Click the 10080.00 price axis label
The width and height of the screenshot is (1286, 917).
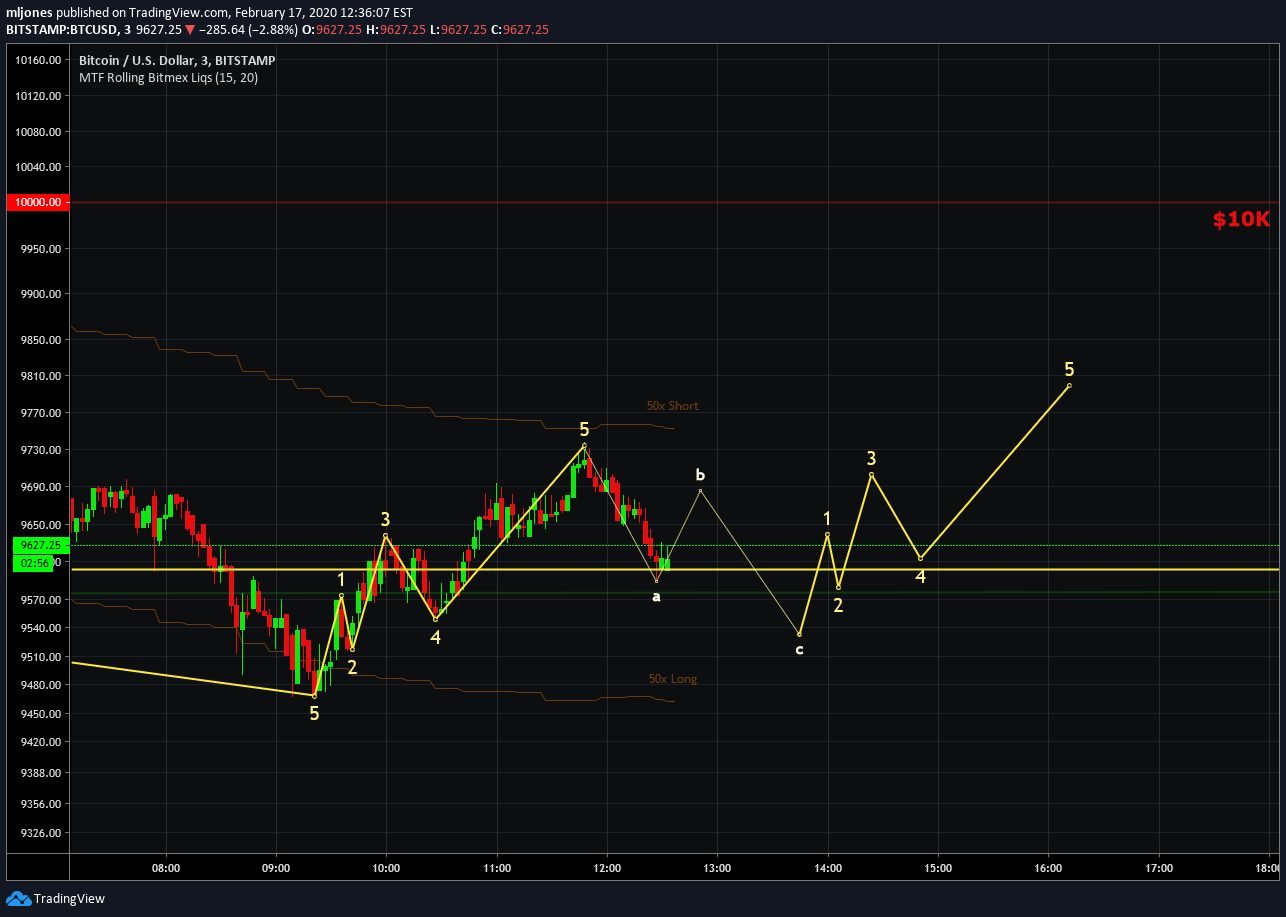(x=40, y=132)
